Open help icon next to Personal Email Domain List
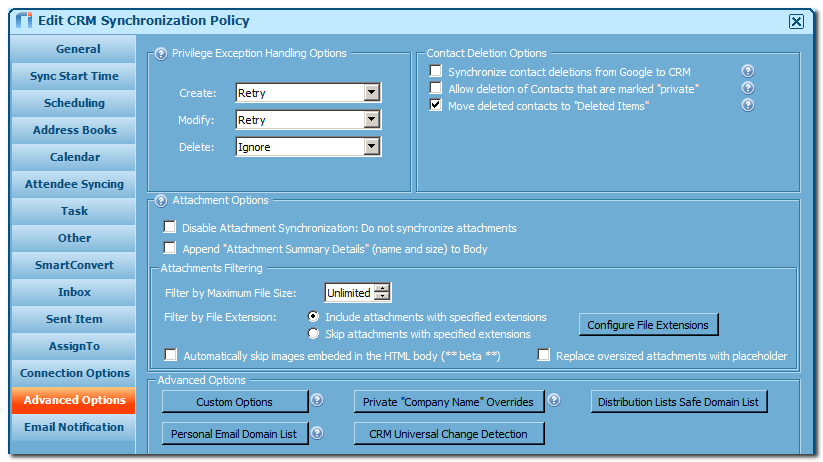 tap(317, 433)
